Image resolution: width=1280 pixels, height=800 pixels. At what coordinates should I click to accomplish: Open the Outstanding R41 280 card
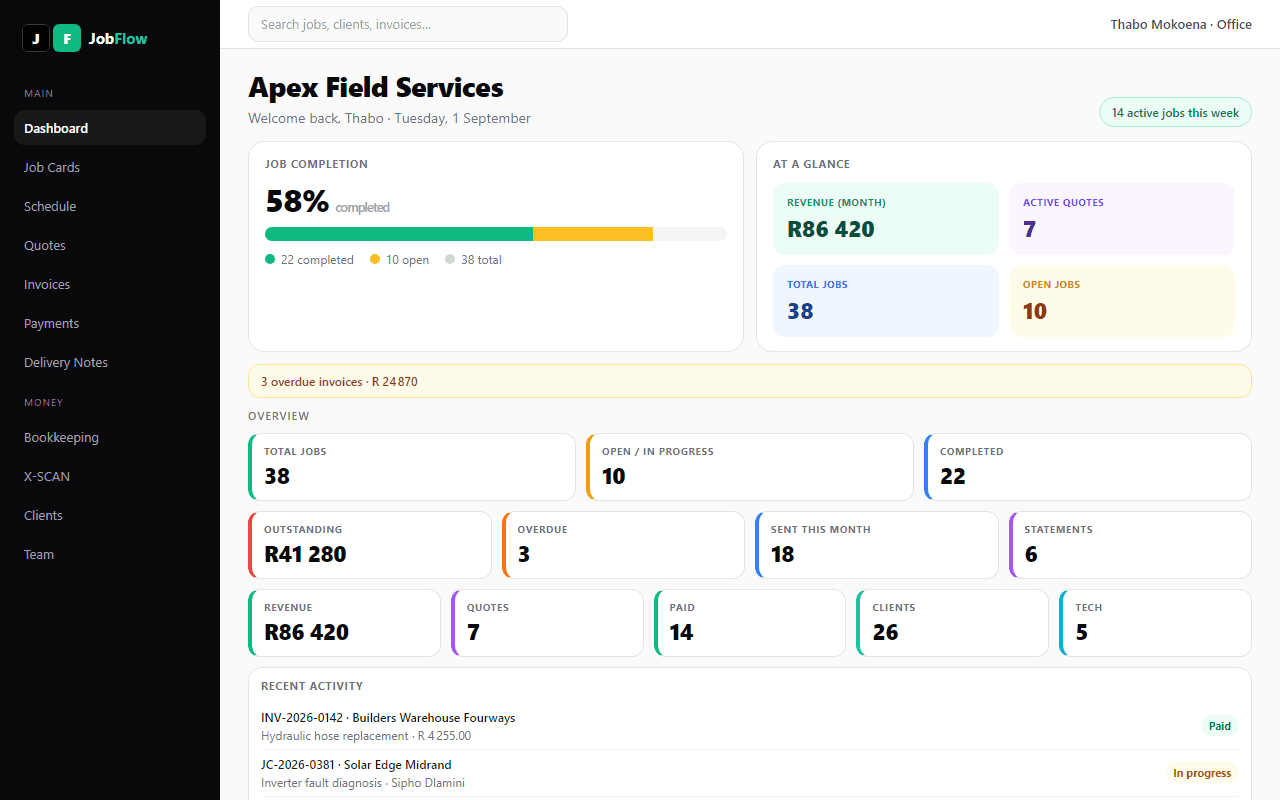(370, 545)
